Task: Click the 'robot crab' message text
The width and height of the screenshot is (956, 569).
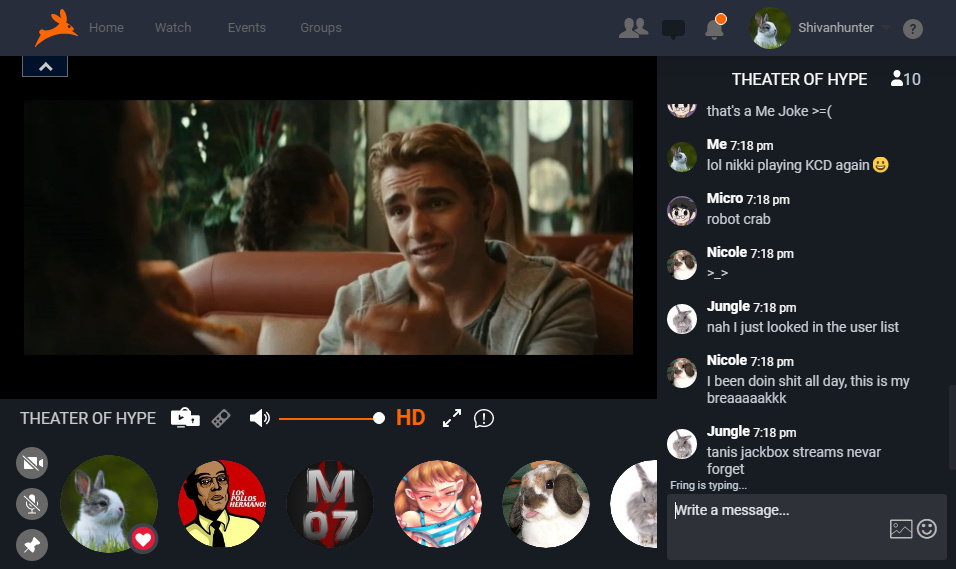Action: click(738, 219)
